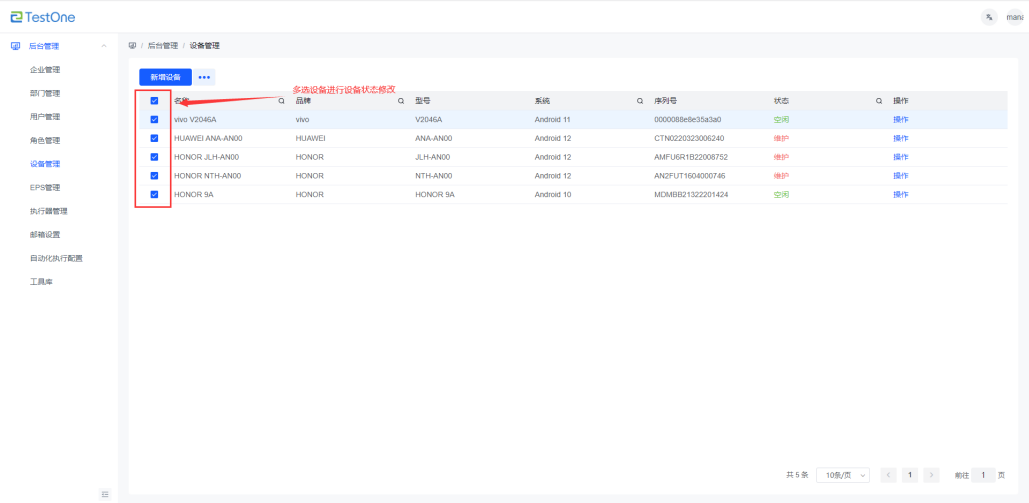
Task: Click the TestOne logo
Action: point(43,17)
